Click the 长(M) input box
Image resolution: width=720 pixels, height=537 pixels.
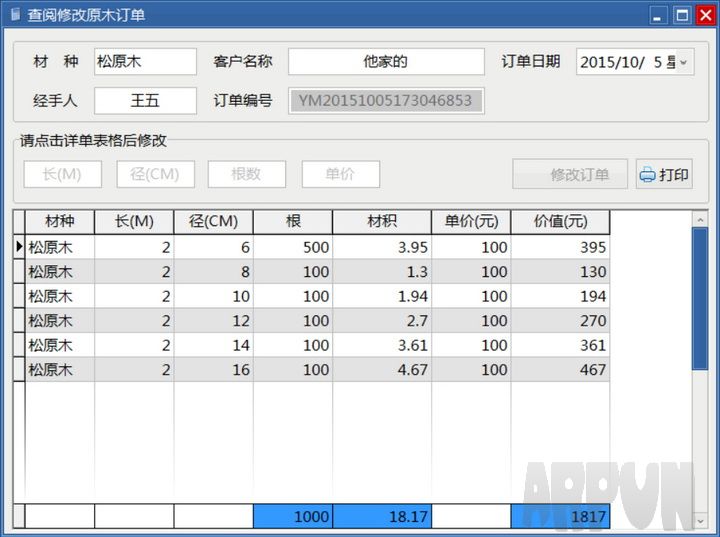coord(62,174)
